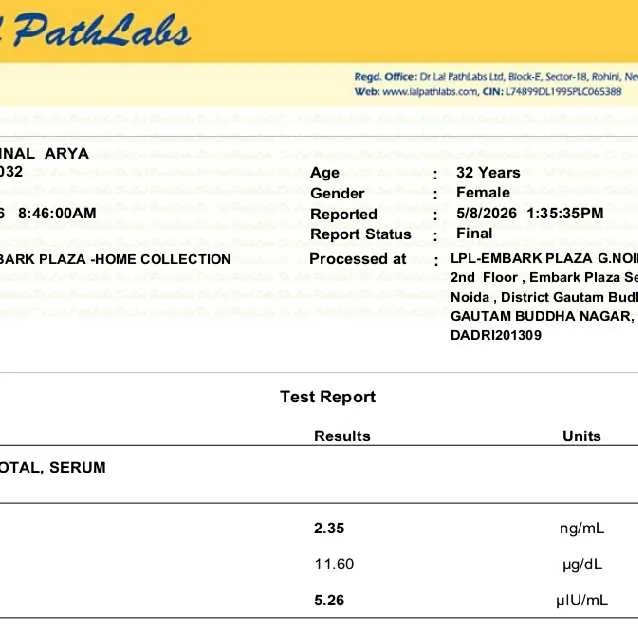Click the Test Report heading
This screenshot has height=638, width=638.
tap(328, 397)
